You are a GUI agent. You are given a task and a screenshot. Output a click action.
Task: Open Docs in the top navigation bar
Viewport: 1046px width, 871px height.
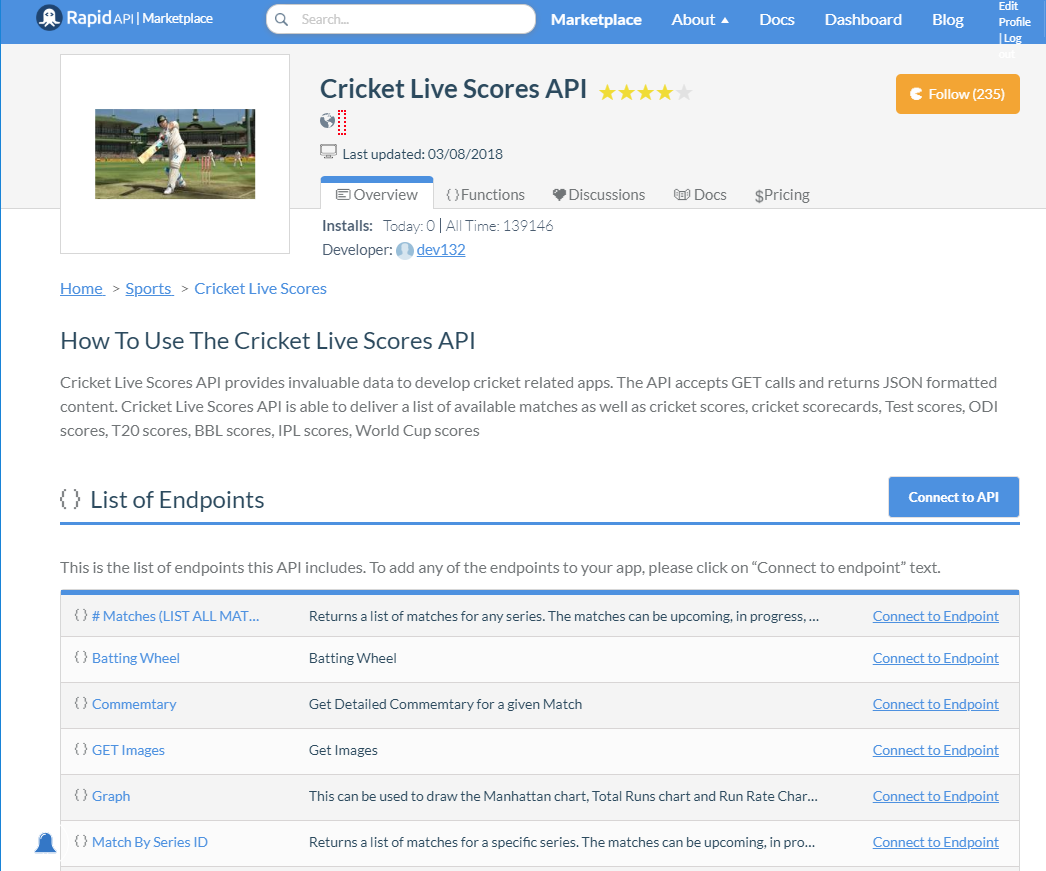click(776, 20)
